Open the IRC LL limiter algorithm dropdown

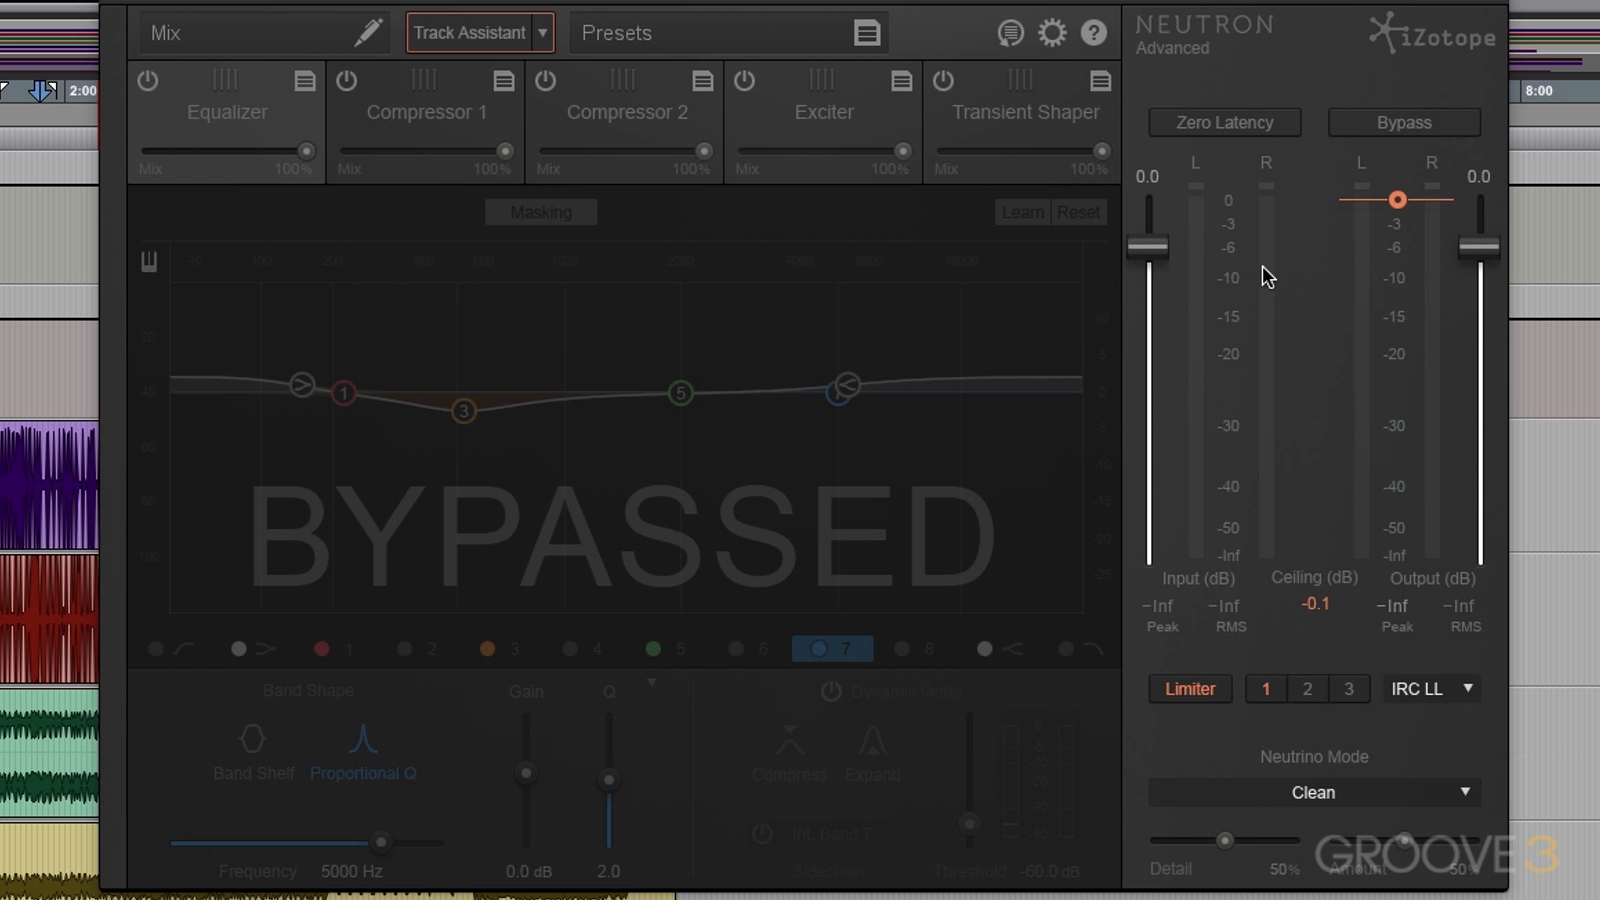tap(1432, 689)
